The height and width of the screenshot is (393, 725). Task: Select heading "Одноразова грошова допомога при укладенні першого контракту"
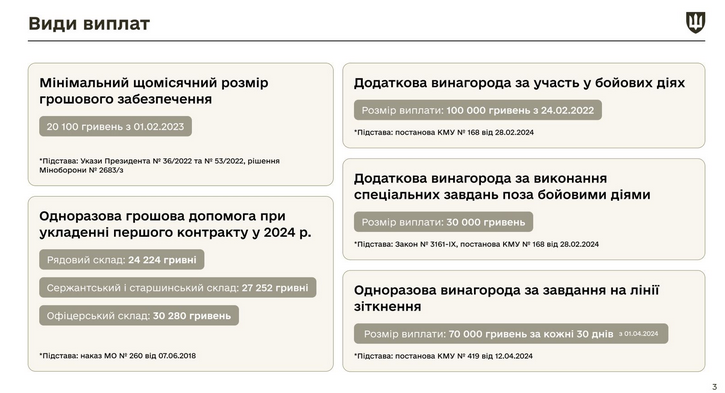(x=175, y=224)
